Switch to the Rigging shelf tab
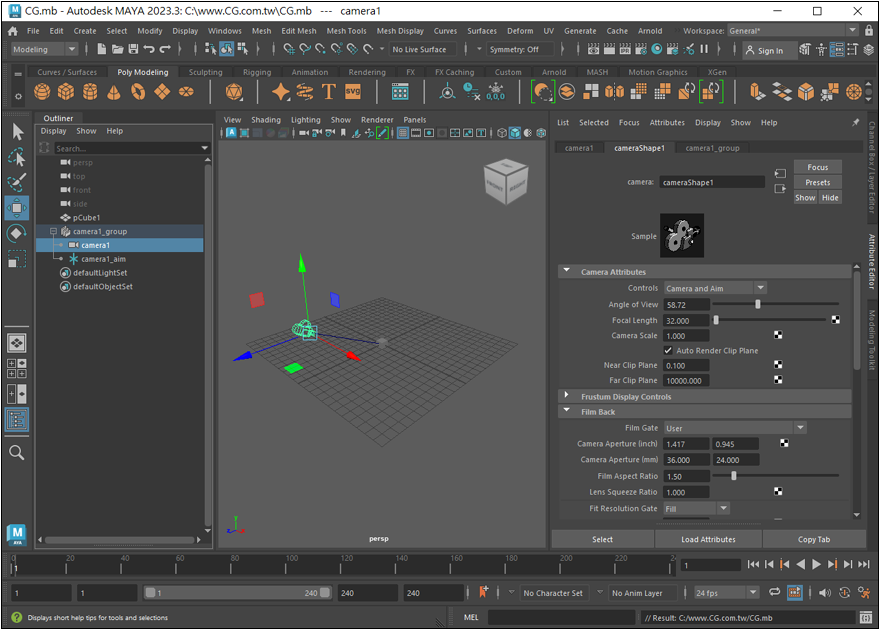The image size is (880, 630). pyautogui.click(x=257, y=72)
